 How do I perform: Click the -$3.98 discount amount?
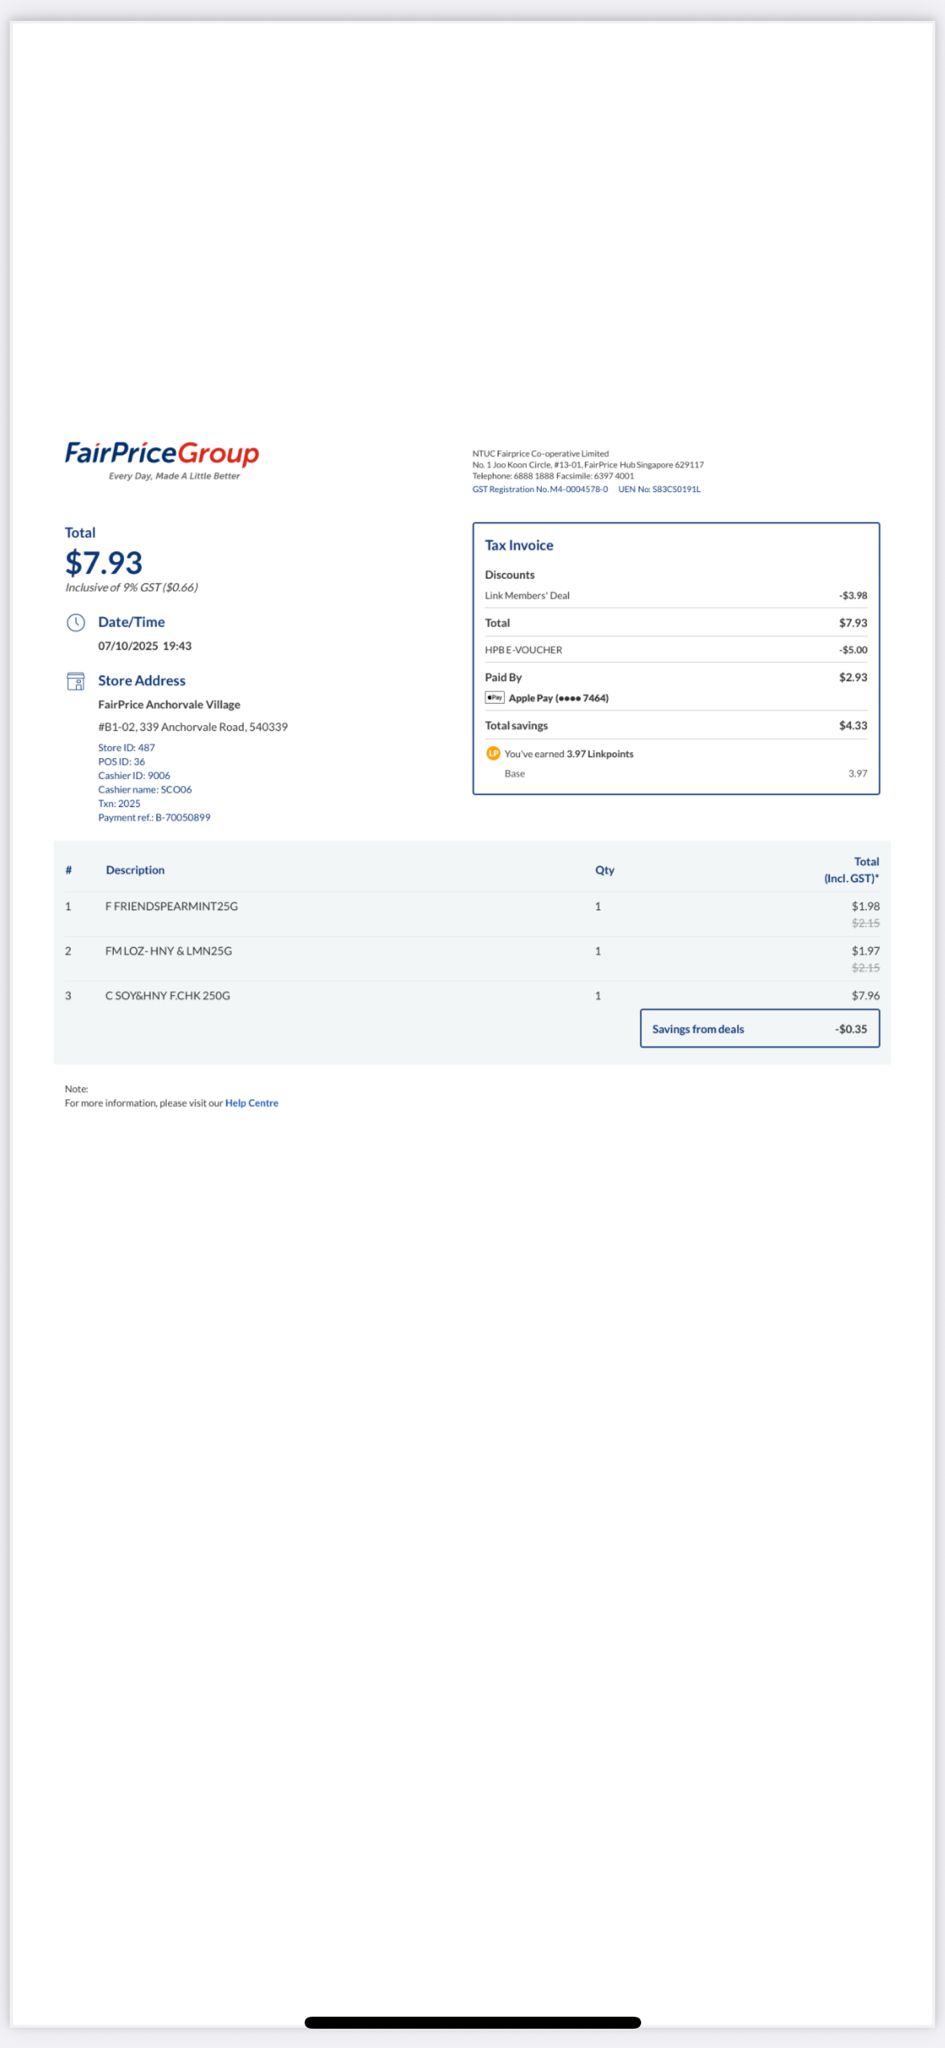853,595
